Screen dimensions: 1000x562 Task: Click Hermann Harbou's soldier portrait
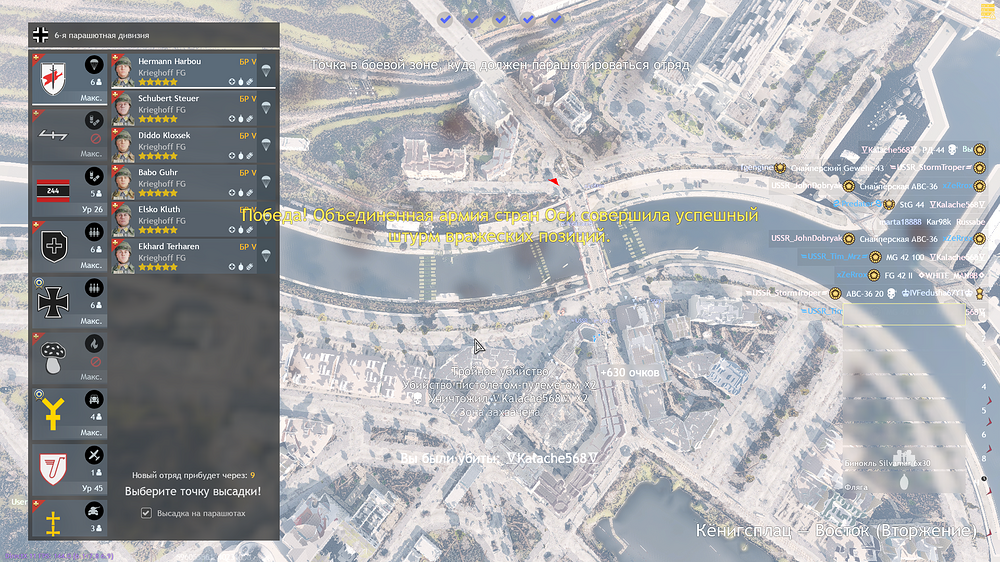123,71
